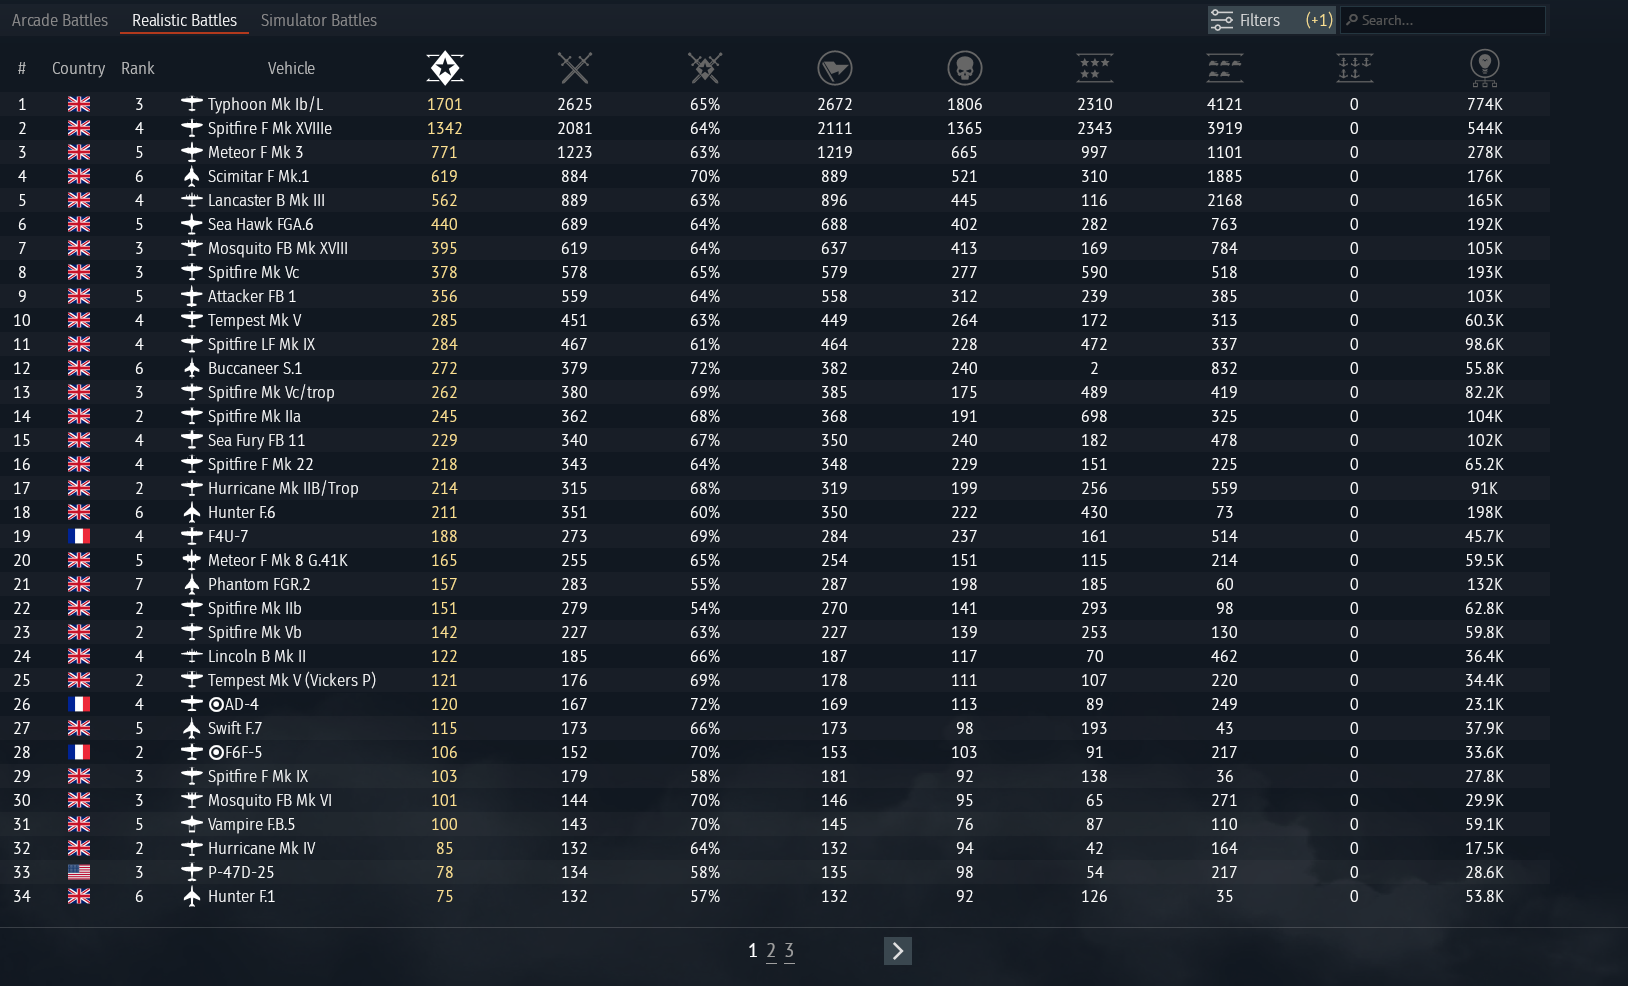Screen dimensions: 1628x986
Task: Select the Spitfire F Mk XVIIIe row
Action: (775, 128)
